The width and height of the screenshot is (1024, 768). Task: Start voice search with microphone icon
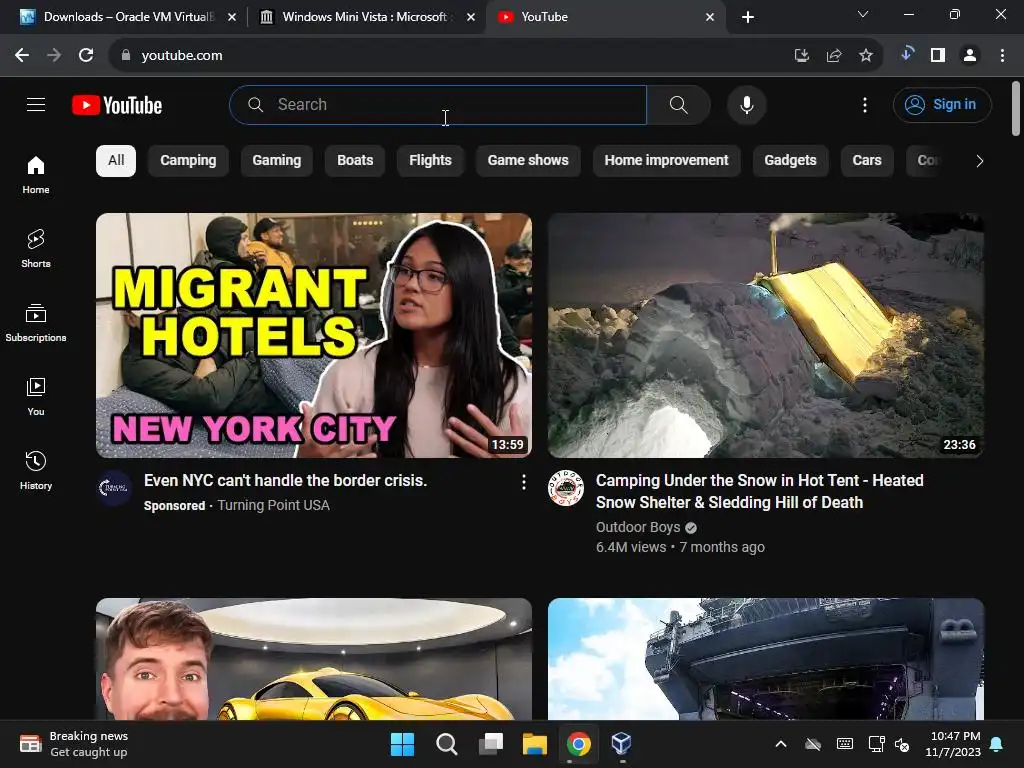[x=746, y=104]
